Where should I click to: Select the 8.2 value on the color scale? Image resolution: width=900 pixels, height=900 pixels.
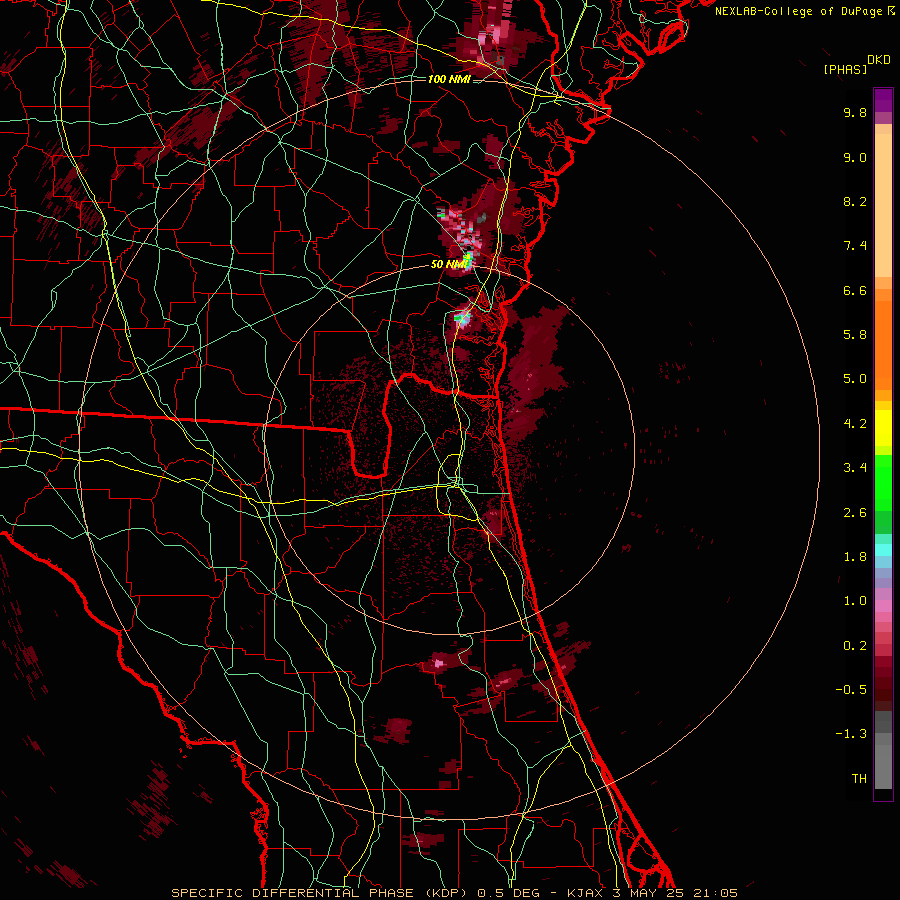(855, 201)
